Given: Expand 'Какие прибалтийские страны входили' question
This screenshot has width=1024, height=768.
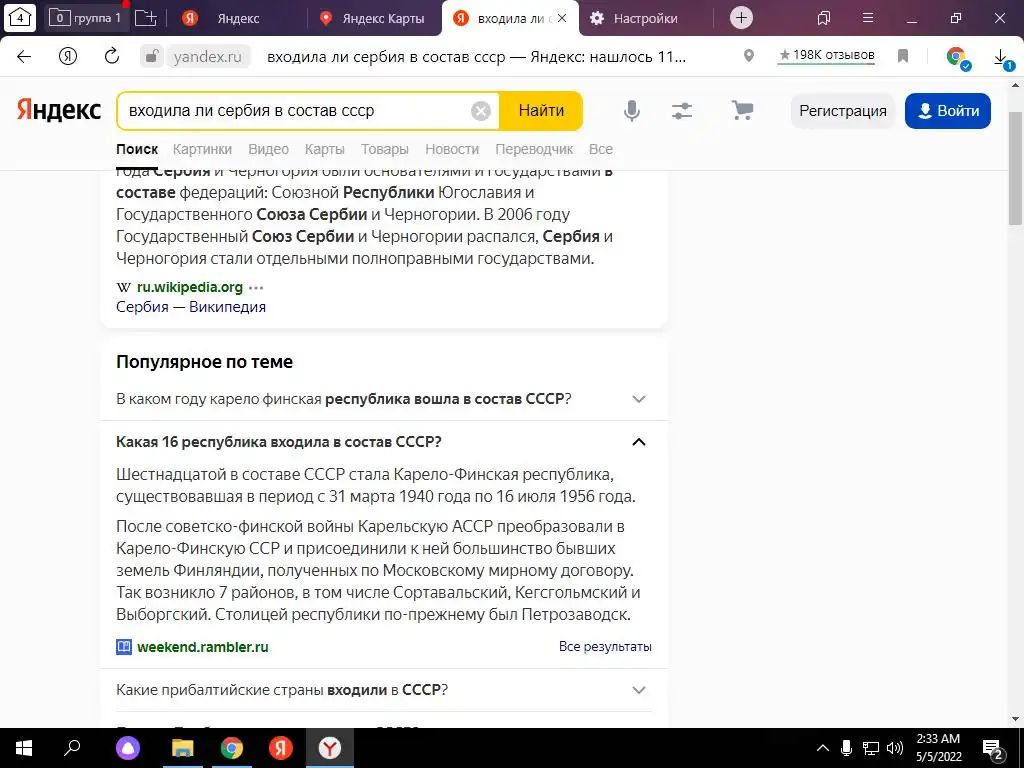Looking at the screenshot, I should [x=384, y=690].
